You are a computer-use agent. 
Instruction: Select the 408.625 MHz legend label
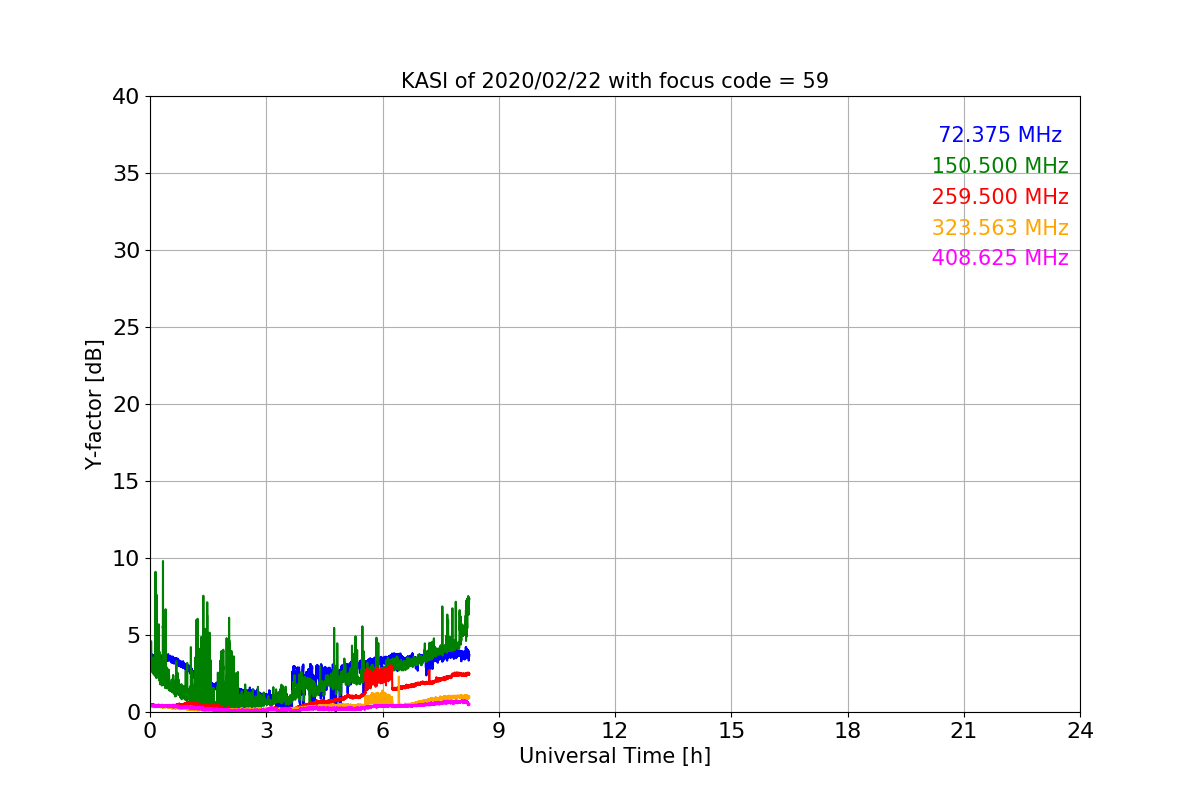[1000, 258]
